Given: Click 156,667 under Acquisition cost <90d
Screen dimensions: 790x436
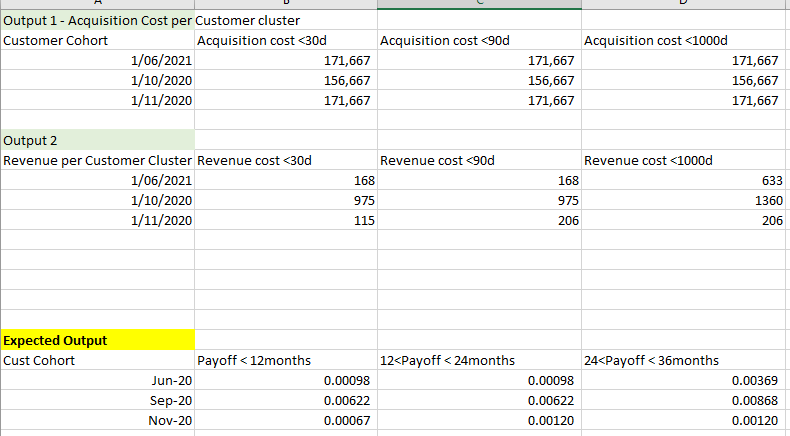Looking at the screenshot, I should pyautogui.click(x=479, y=80).
